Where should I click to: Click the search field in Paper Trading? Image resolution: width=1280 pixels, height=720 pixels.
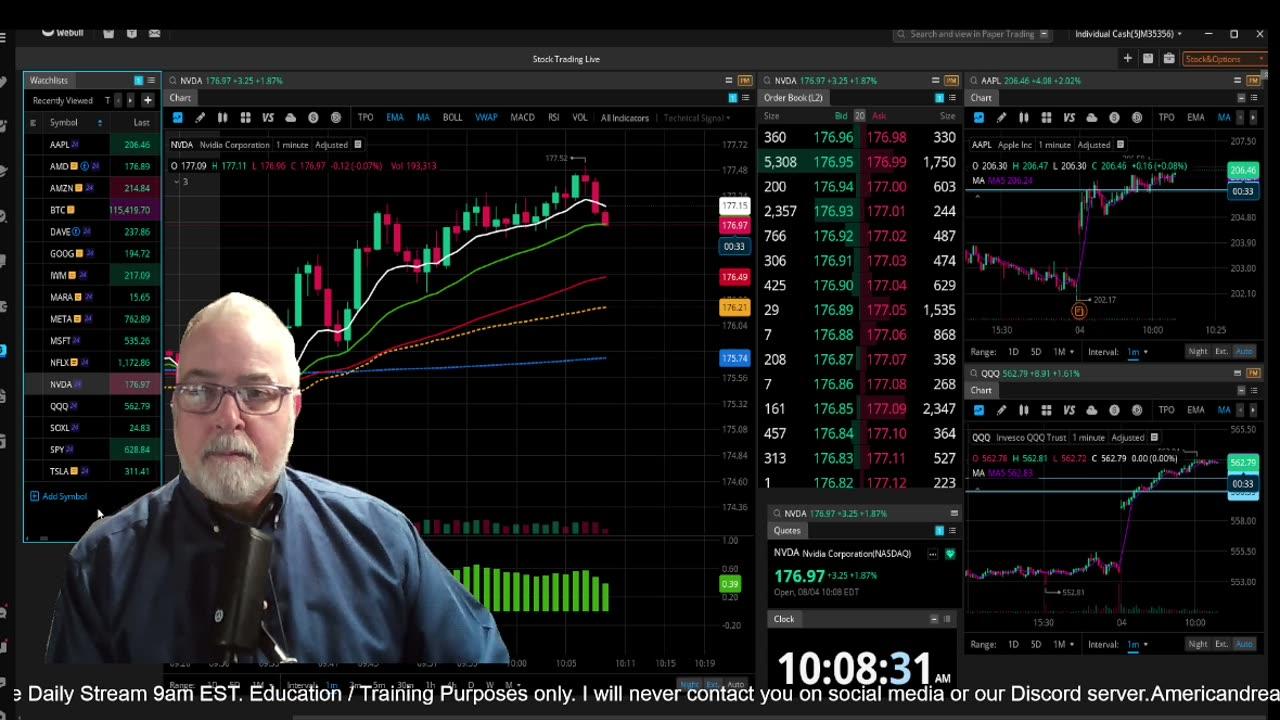971,34
